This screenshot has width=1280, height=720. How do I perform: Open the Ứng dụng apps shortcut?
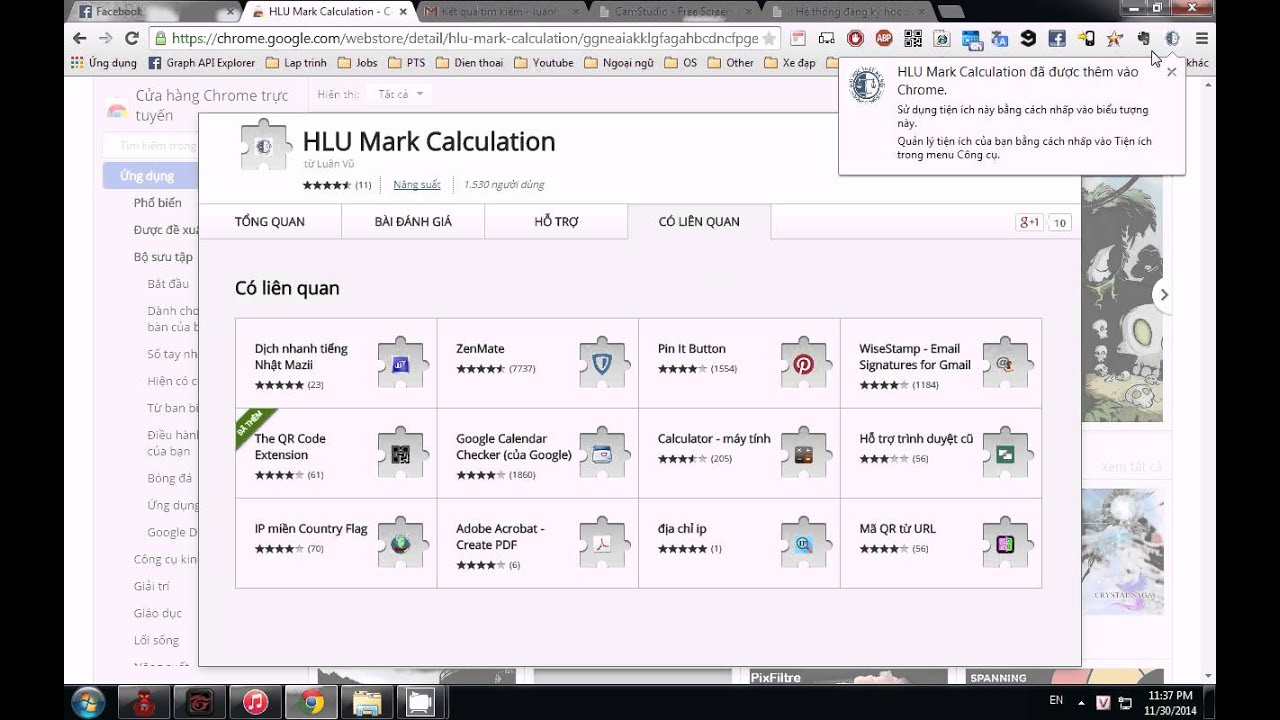[105, 62]
